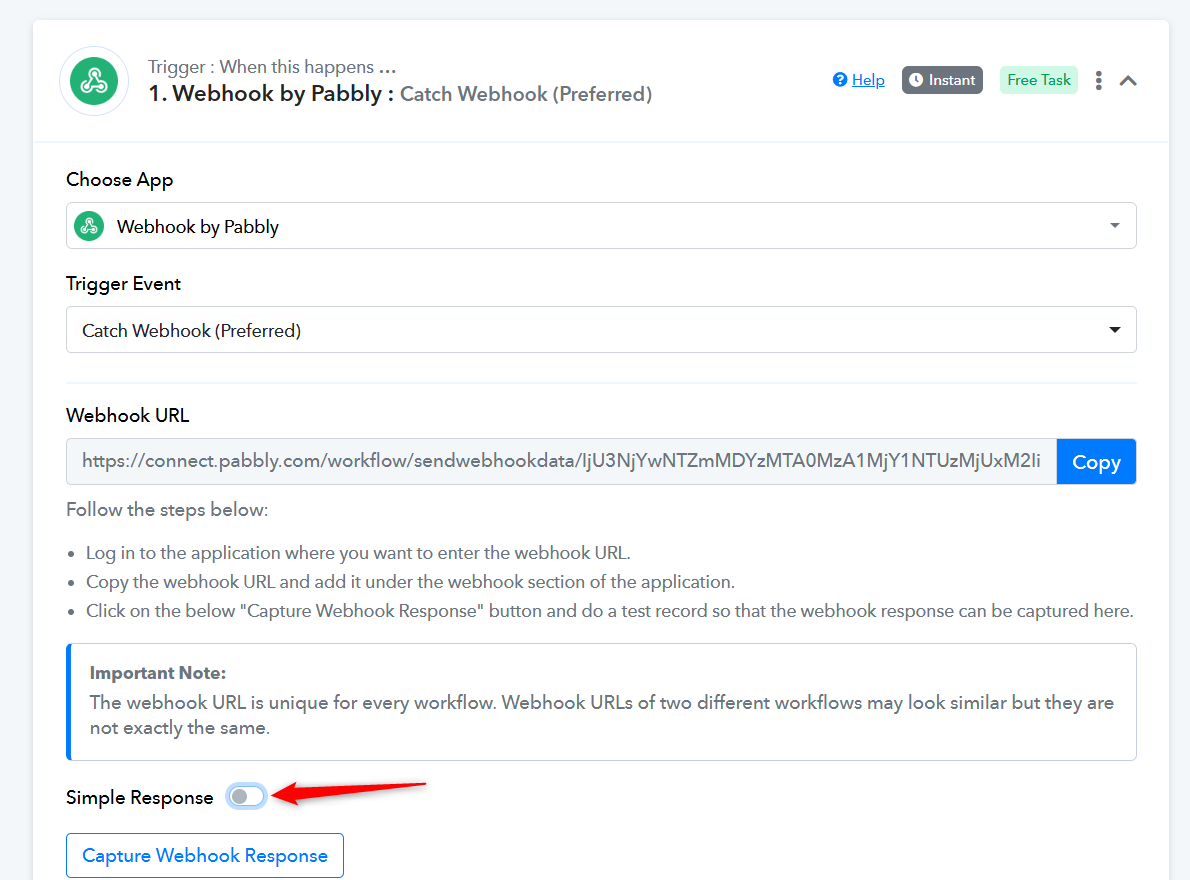Screen dimensions: 1190x880
Task: Open the three-dot options menu
Action: click(x=1098, y=80)
